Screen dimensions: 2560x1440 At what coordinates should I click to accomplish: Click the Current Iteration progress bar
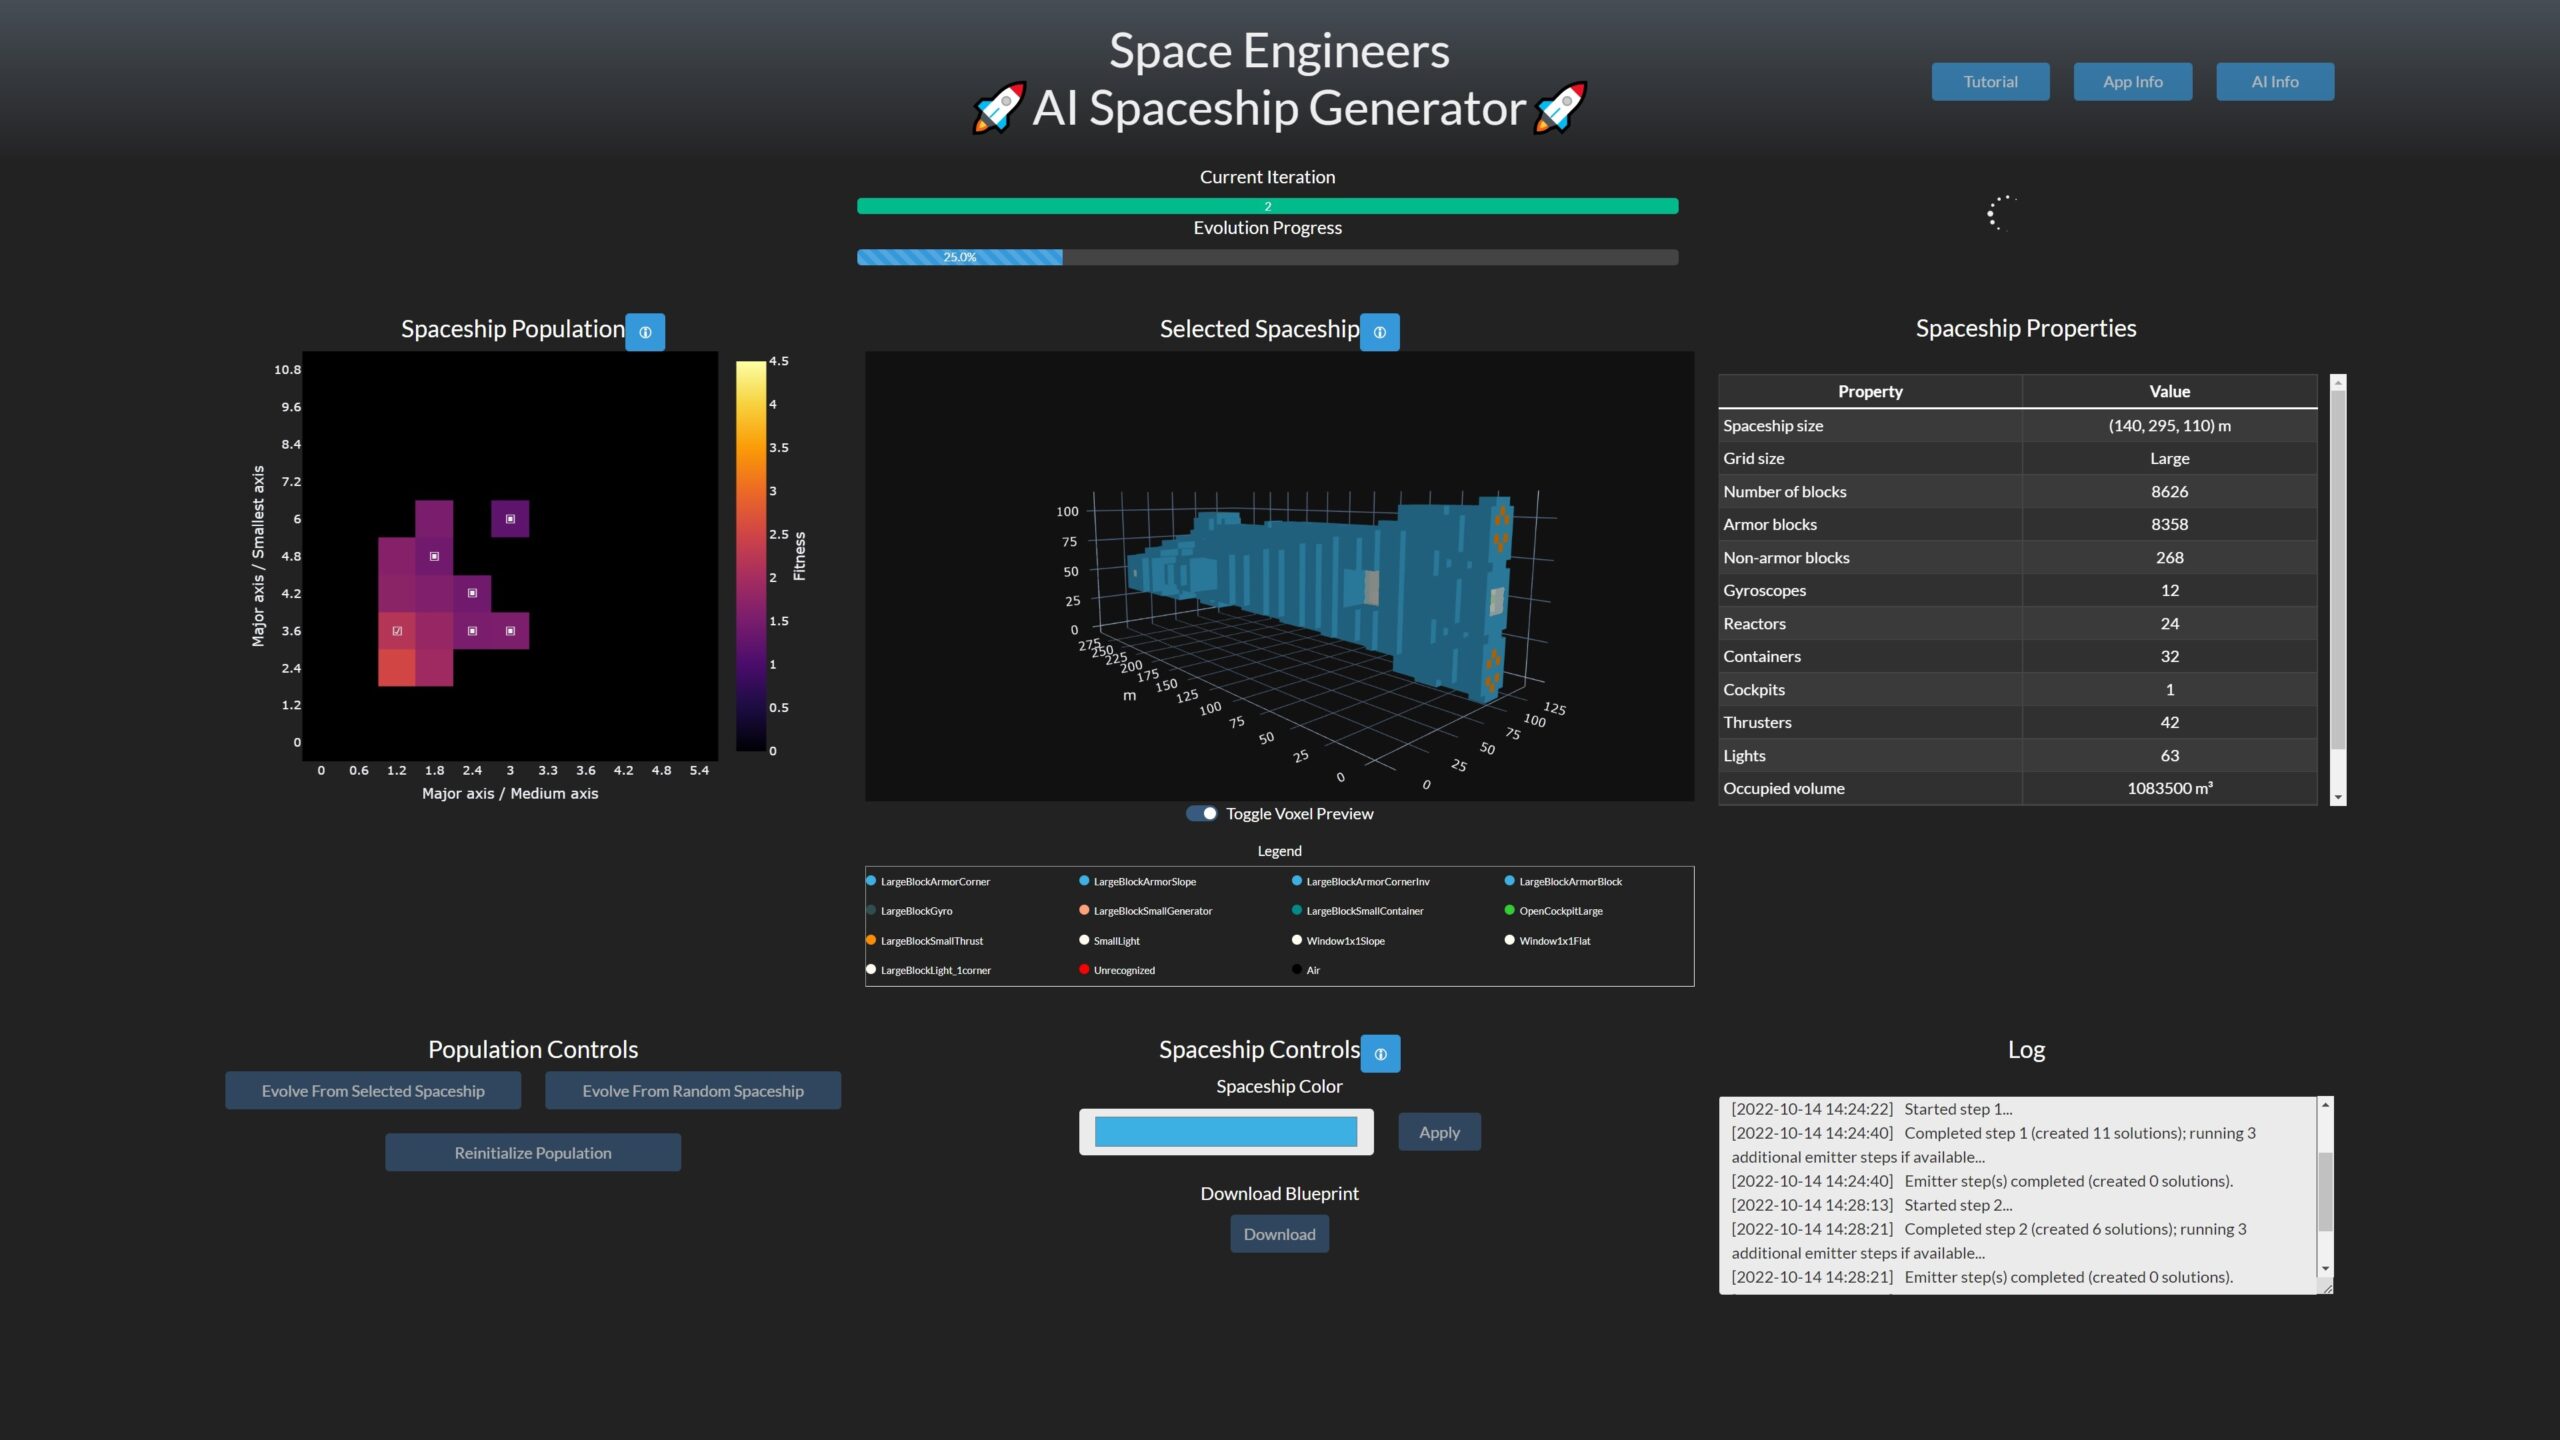click(1267, 206)
